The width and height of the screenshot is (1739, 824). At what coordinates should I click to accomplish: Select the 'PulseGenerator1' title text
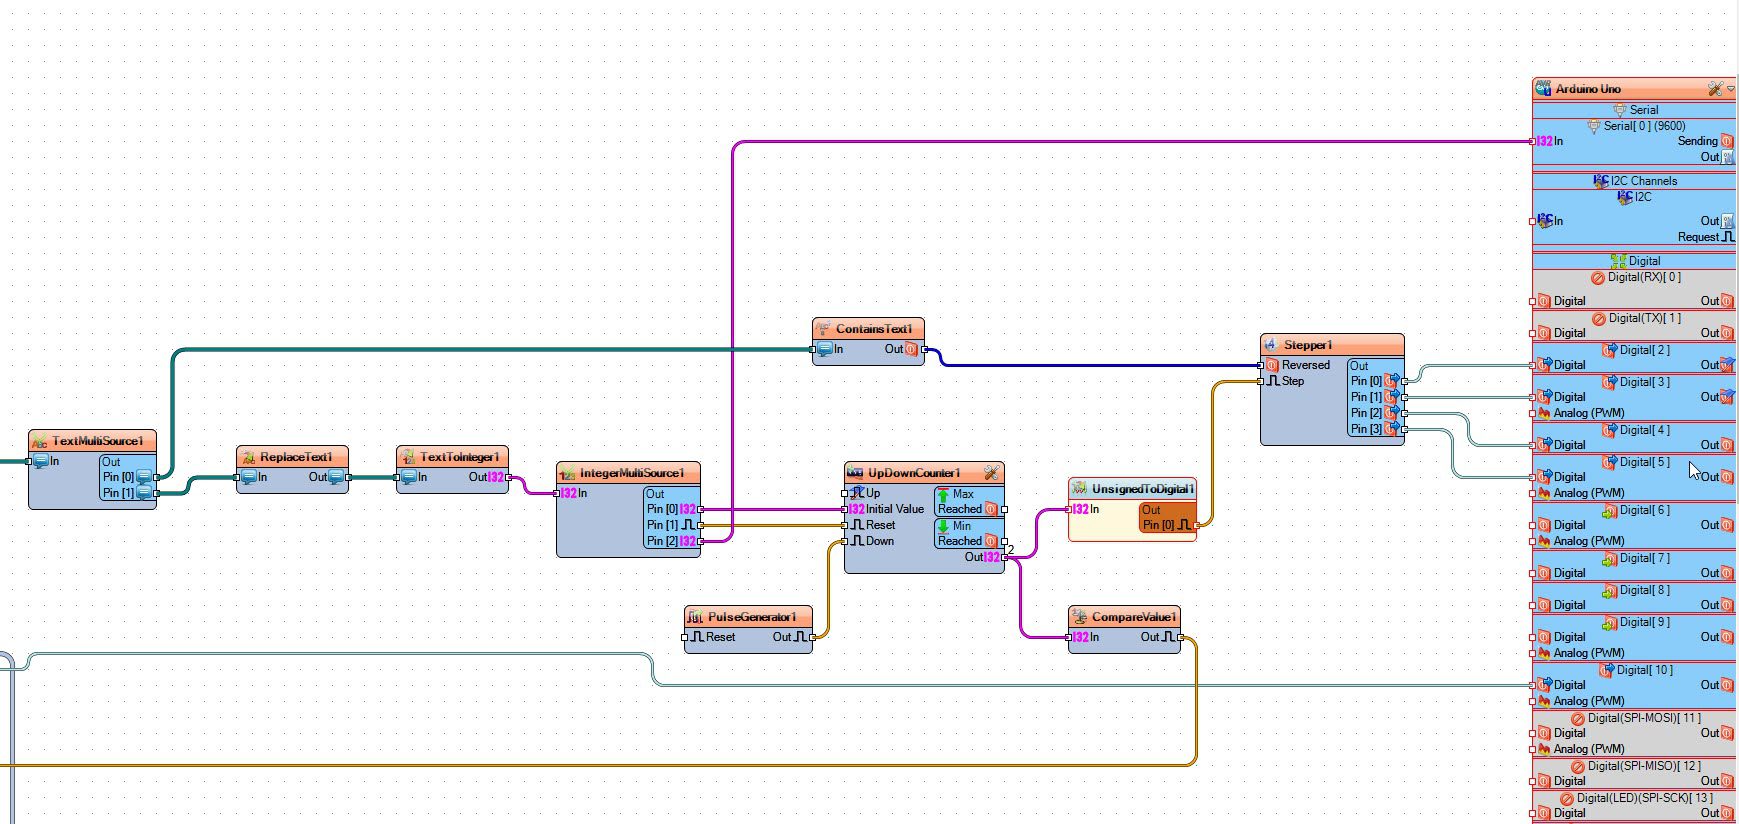pyautogui.click(x=752, y=617)
